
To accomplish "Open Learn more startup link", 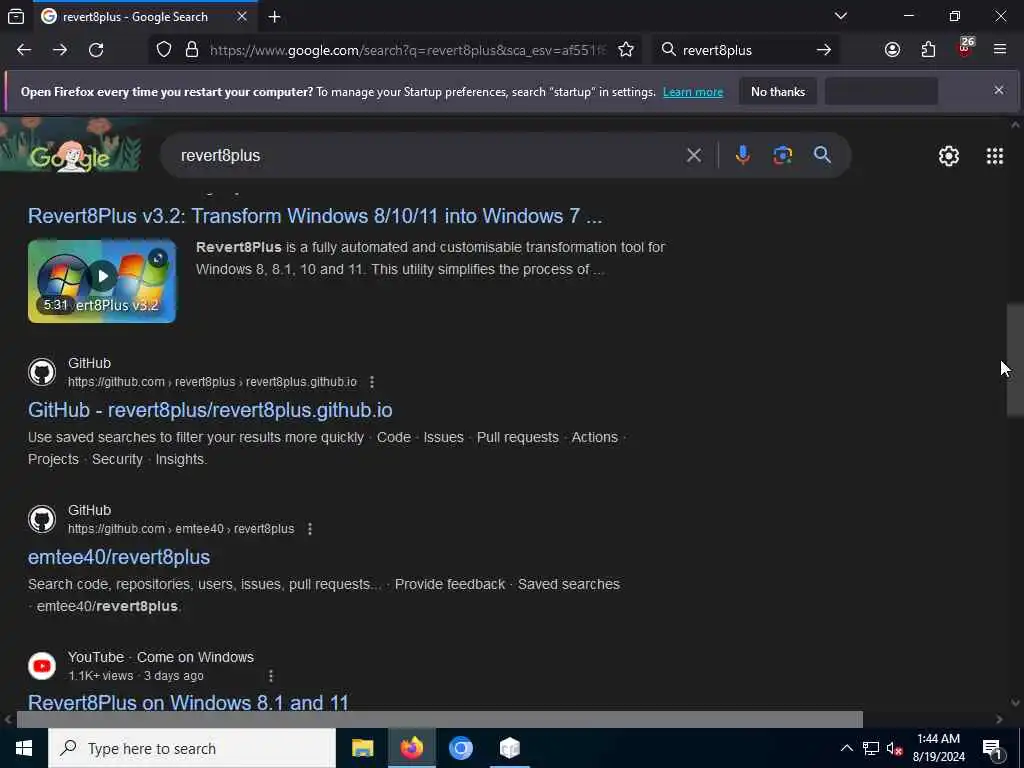I will click(x=693, y=92).
